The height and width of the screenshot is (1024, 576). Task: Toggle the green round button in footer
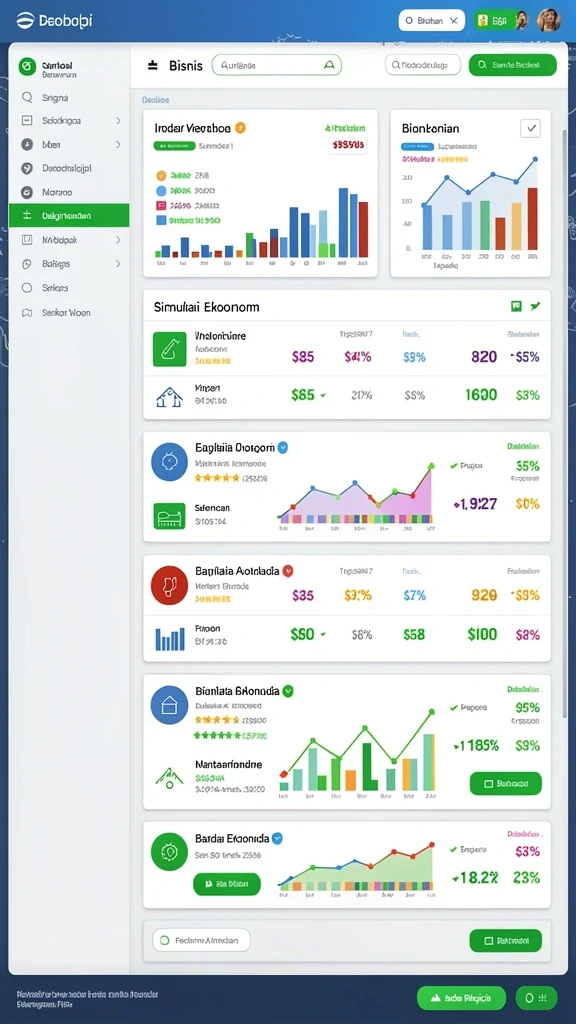pyautogui.click(x=536, y=998)
